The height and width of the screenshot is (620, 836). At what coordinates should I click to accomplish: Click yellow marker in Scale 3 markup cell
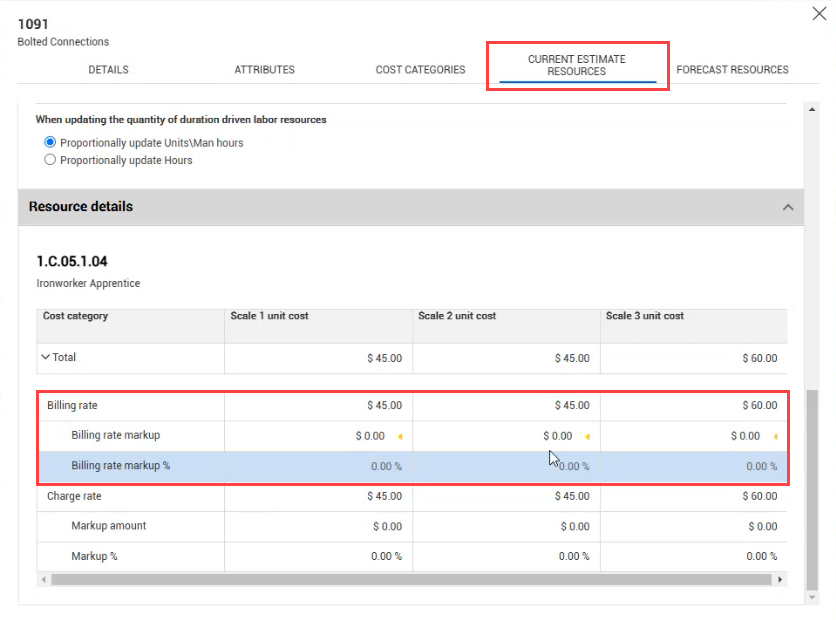point(775,436)
